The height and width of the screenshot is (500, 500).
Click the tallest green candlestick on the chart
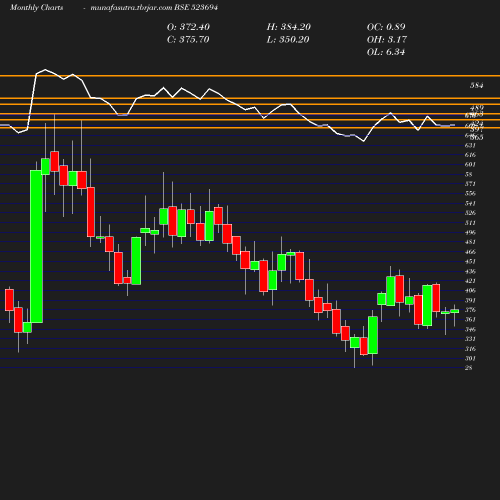(36, 246)
